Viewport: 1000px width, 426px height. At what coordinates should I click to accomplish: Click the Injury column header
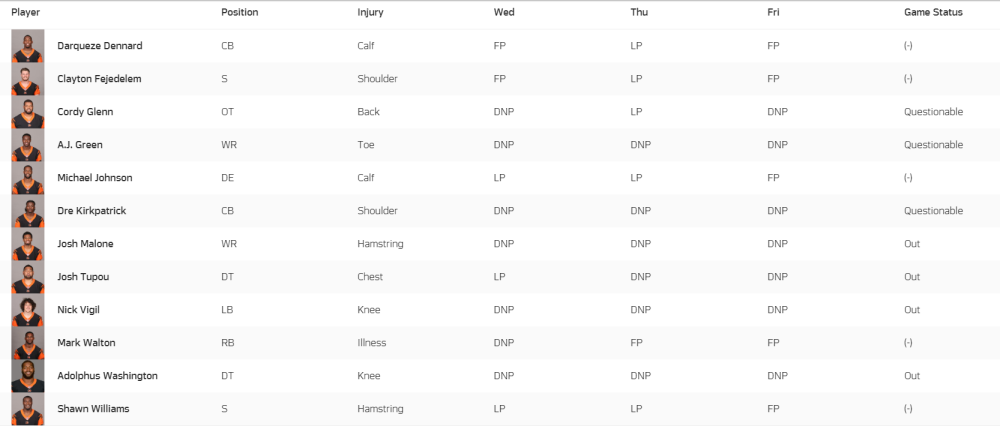pyautogui.click(x=371, y=12)
